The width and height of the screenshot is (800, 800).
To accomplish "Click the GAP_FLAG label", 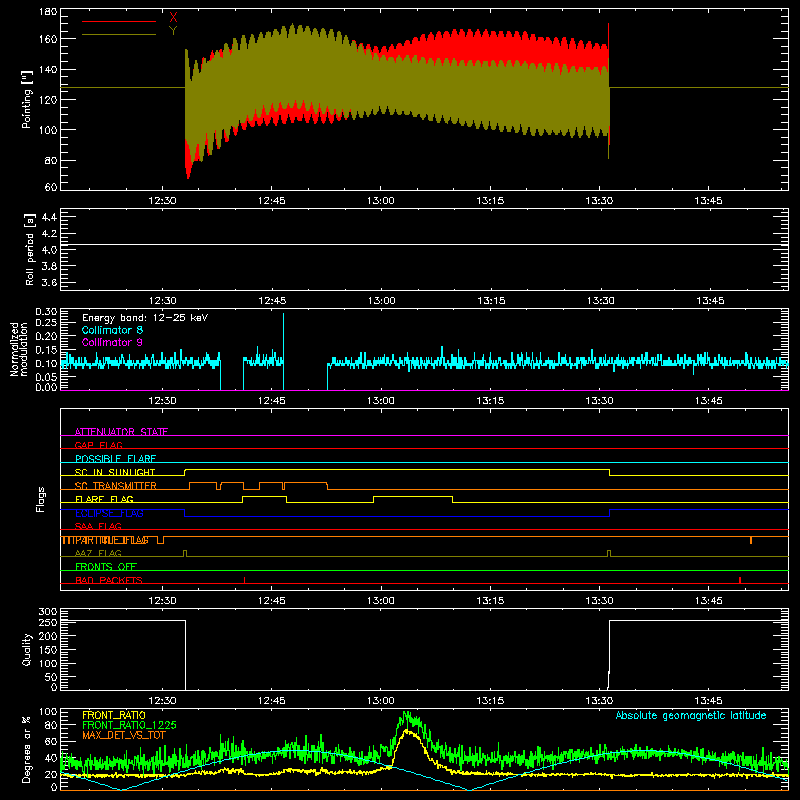I will pos(98,445).
